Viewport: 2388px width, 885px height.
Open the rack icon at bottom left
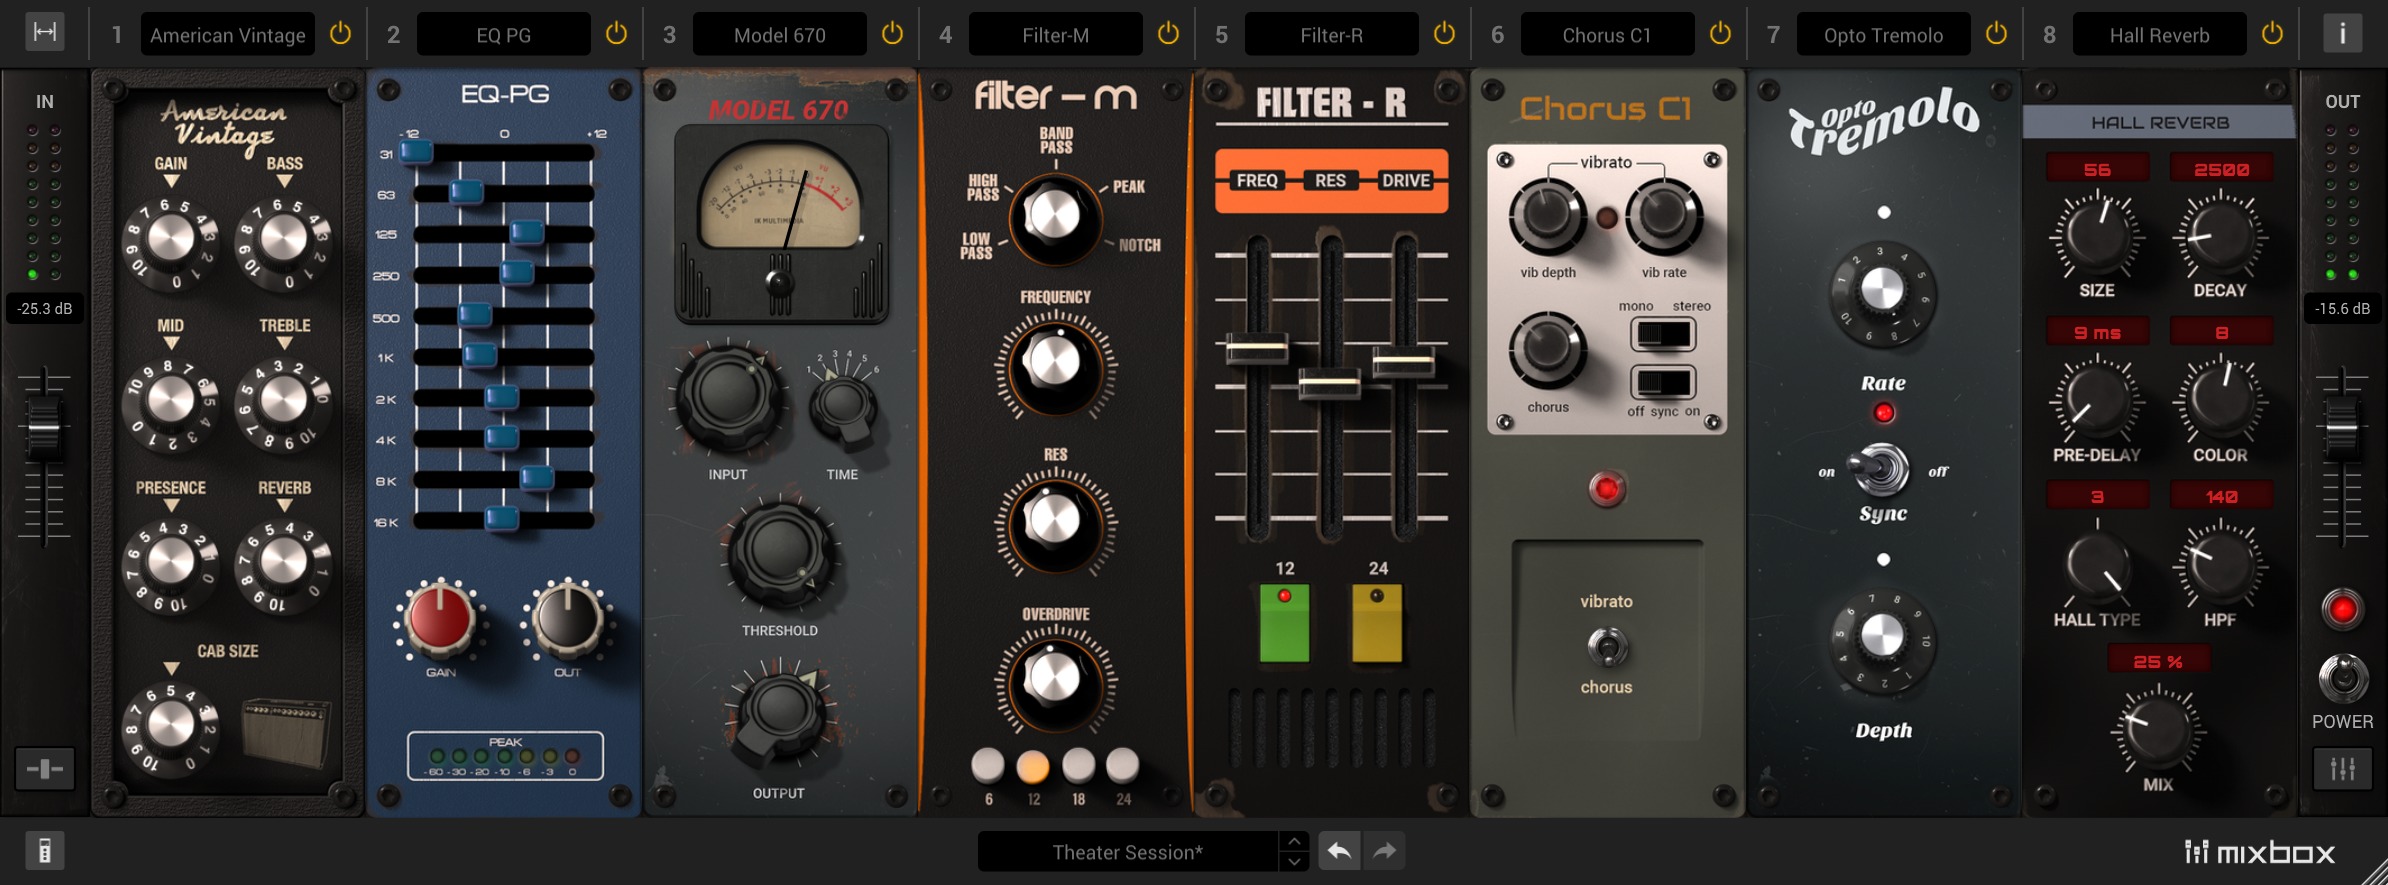click(x=45, y=851)
